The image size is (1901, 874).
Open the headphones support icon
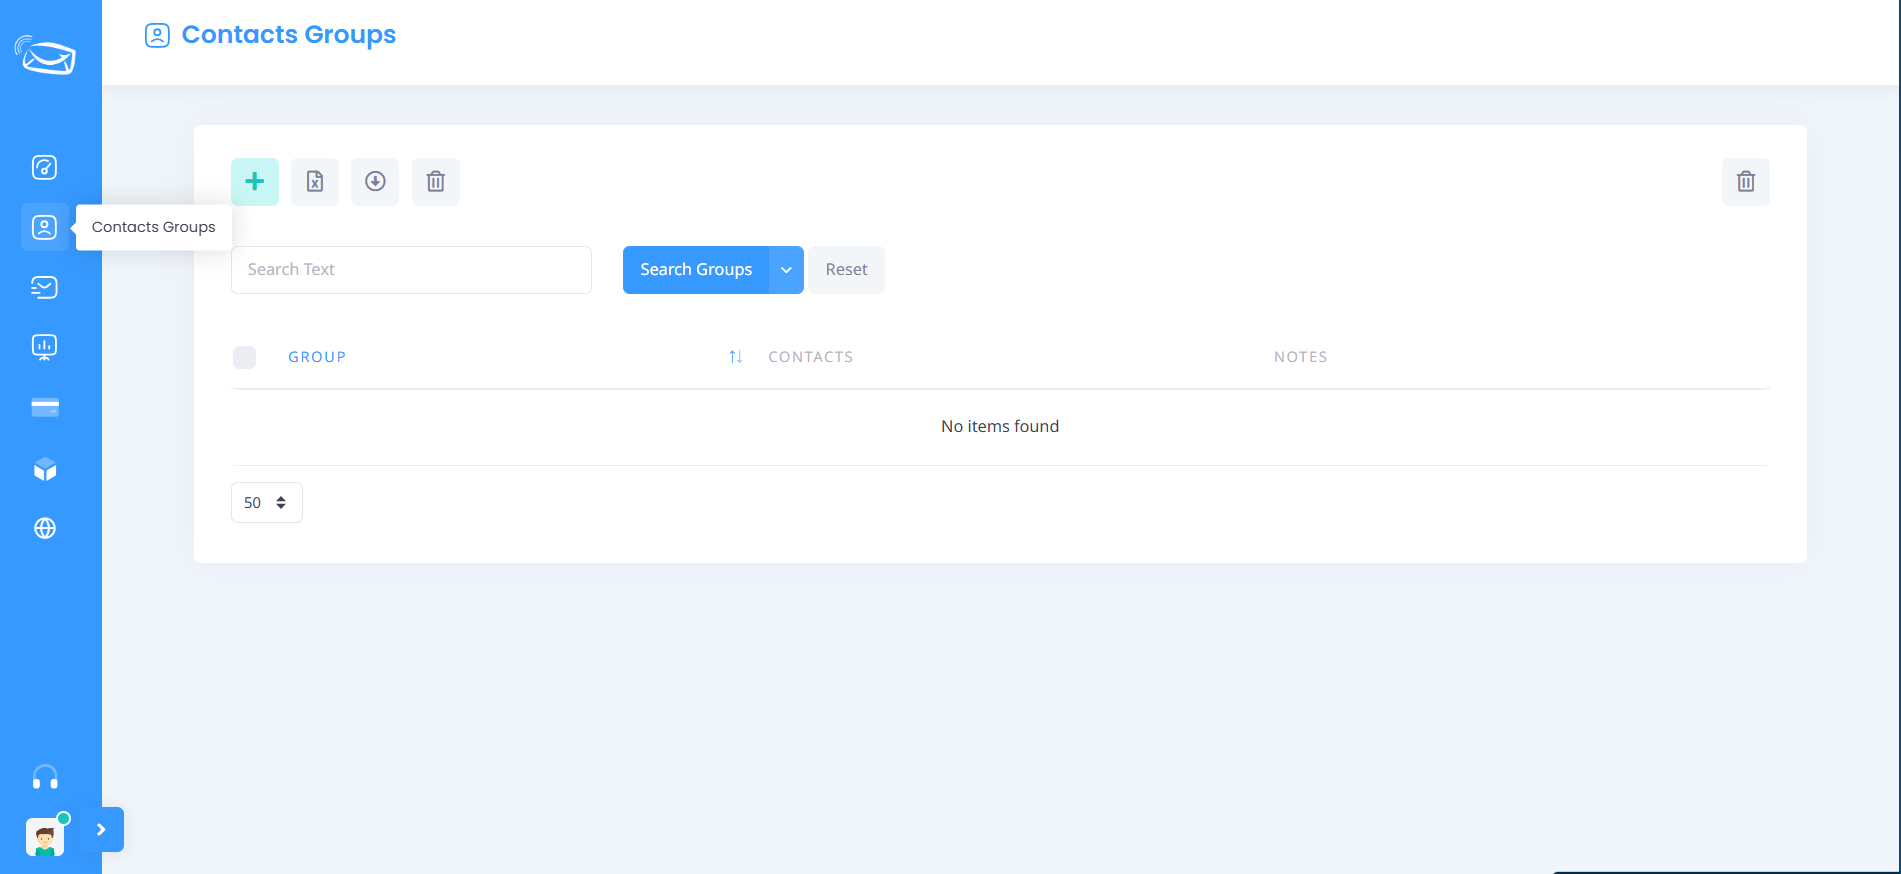(45, 777)
